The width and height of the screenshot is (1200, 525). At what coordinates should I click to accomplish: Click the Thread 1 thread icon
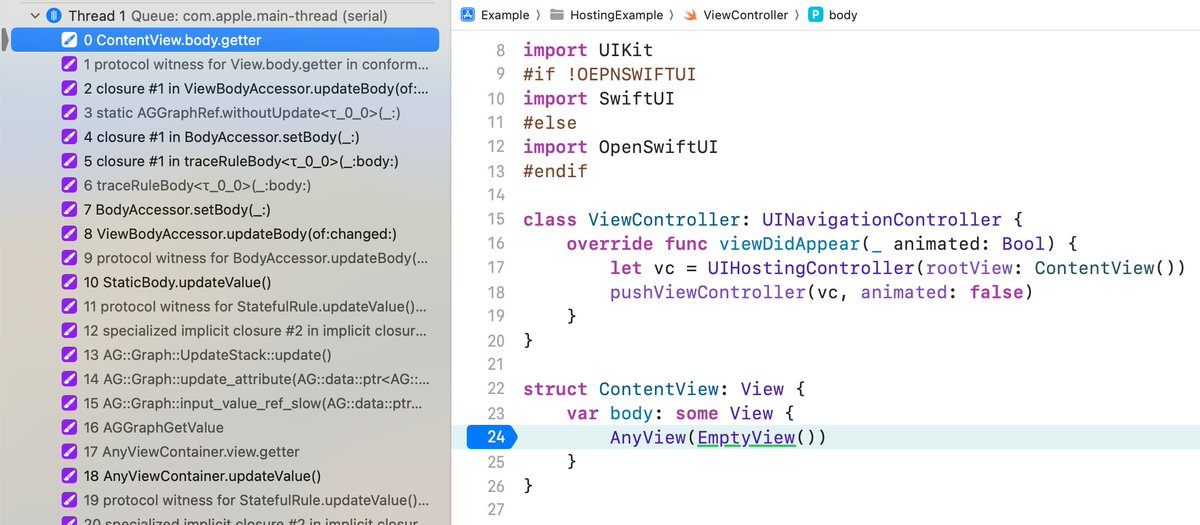pyautogui.click(x=55, y=16)
